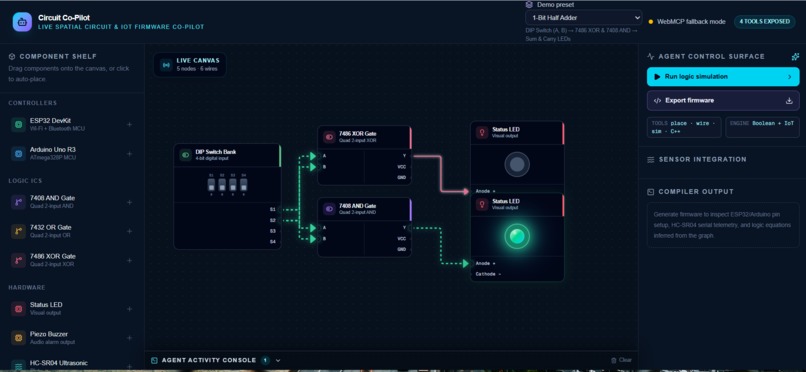Click the Circuit Co-Pilot robot logo

click(22, 22)
